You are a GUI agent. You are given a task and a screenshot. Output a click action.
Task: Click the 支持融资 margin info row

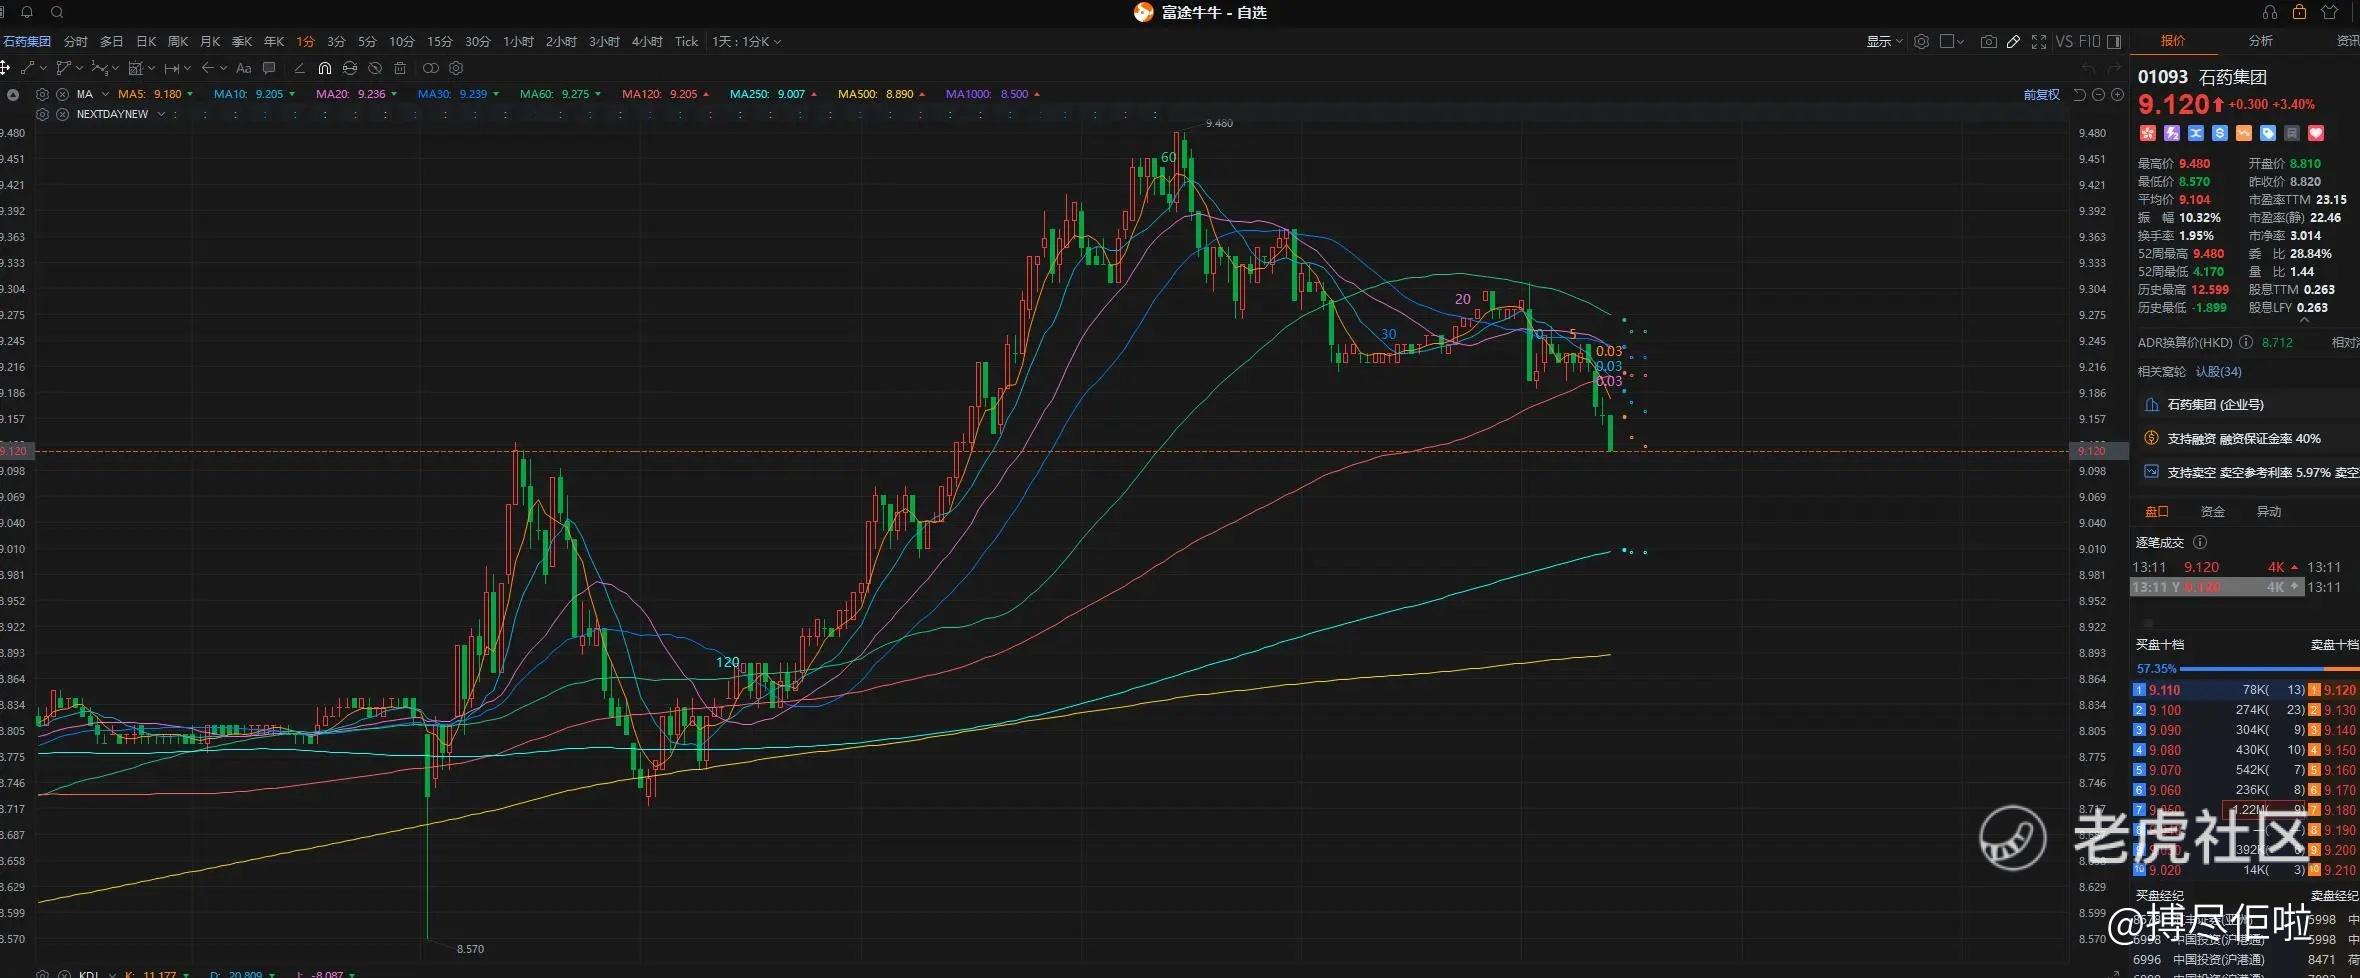(2243, 438)
